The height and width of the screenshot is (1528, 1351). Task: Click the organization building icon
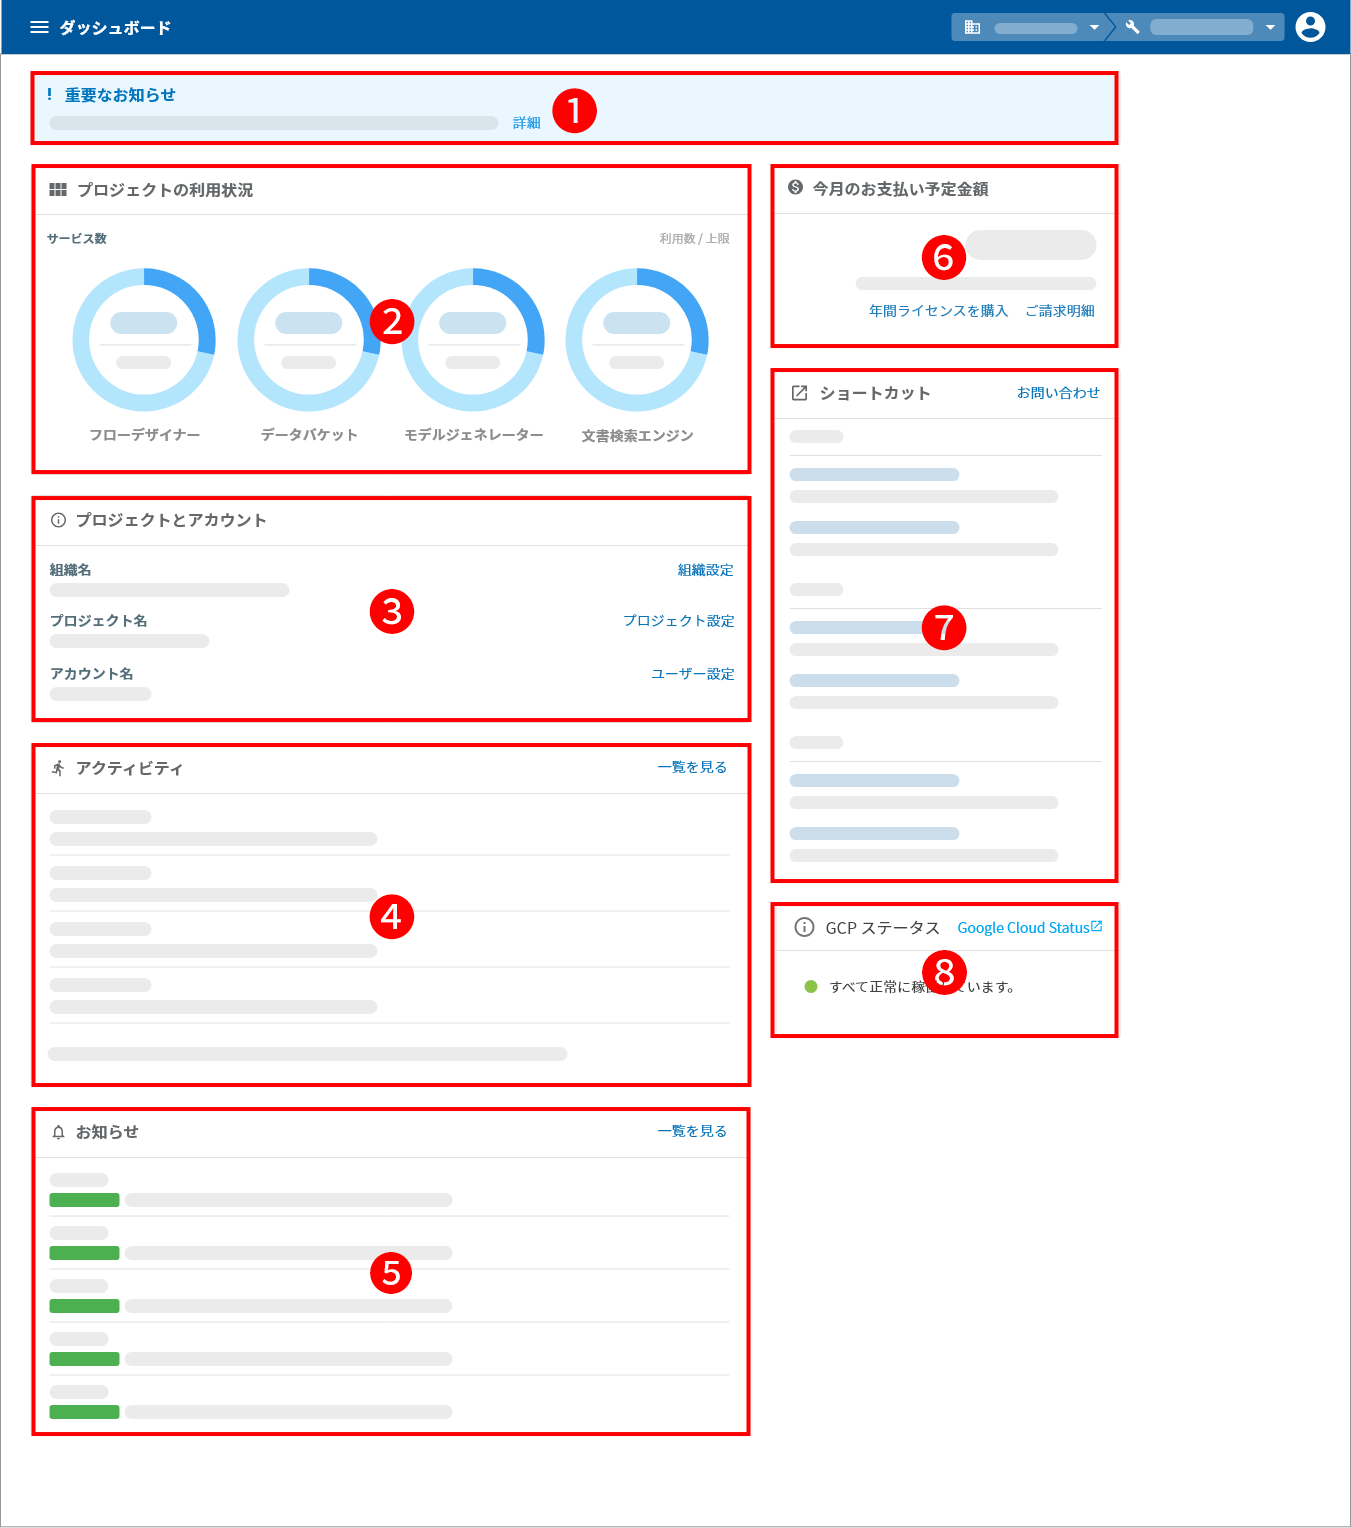[x=972, y=27]
